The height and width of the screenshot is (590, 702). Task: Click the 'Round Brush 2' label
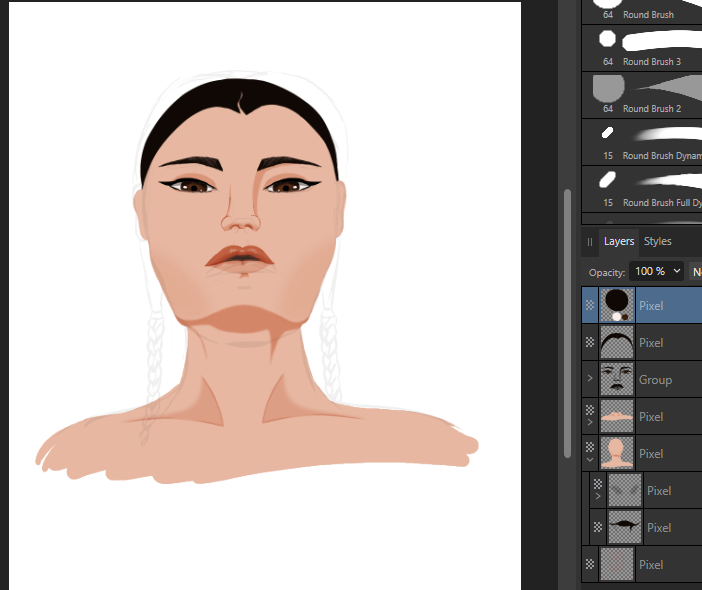pos(652,109)
